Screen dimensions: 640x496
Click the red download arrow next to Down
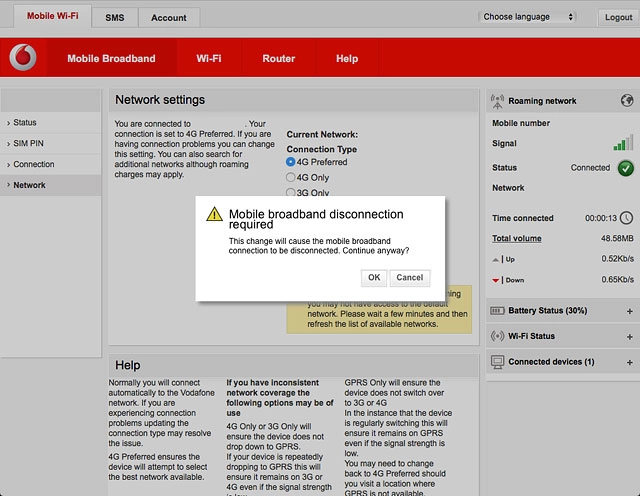tap(495, 280)
